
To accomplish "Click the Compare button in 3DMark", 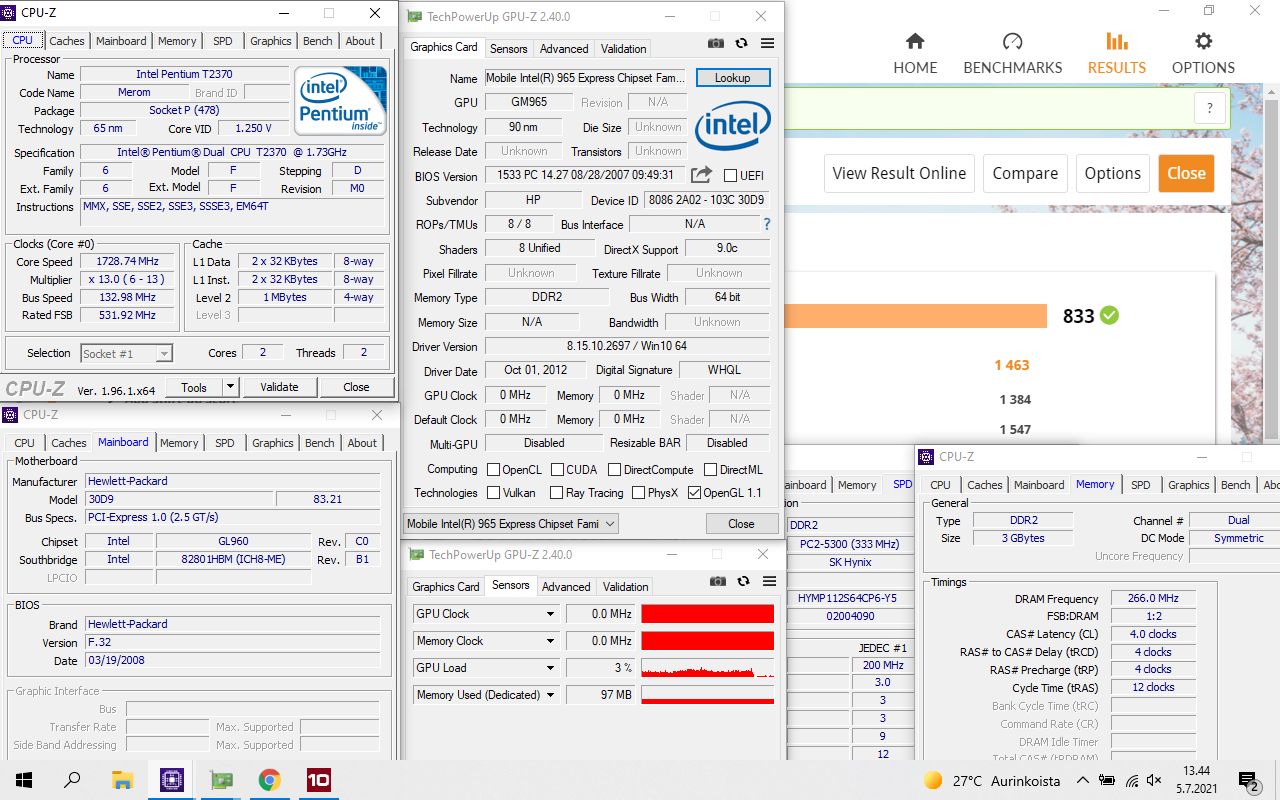I will [x=1025, y=173].
